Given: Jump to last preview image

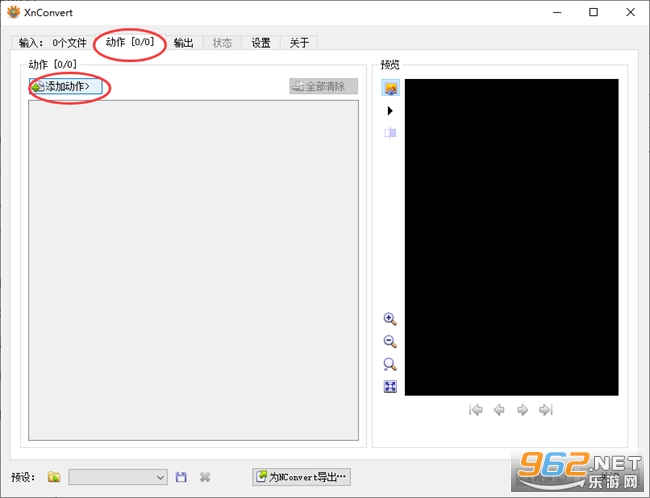Looking at the screenshot, I should pyautogui.click(x=546, y=410).
